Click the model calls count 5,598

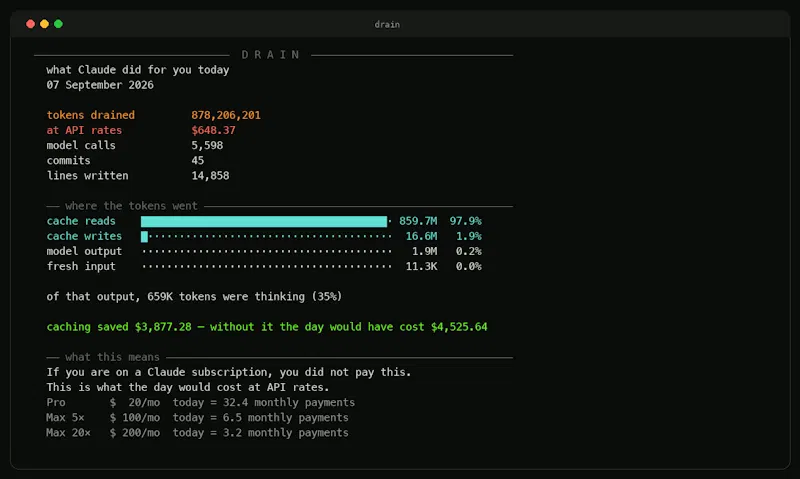207,145
